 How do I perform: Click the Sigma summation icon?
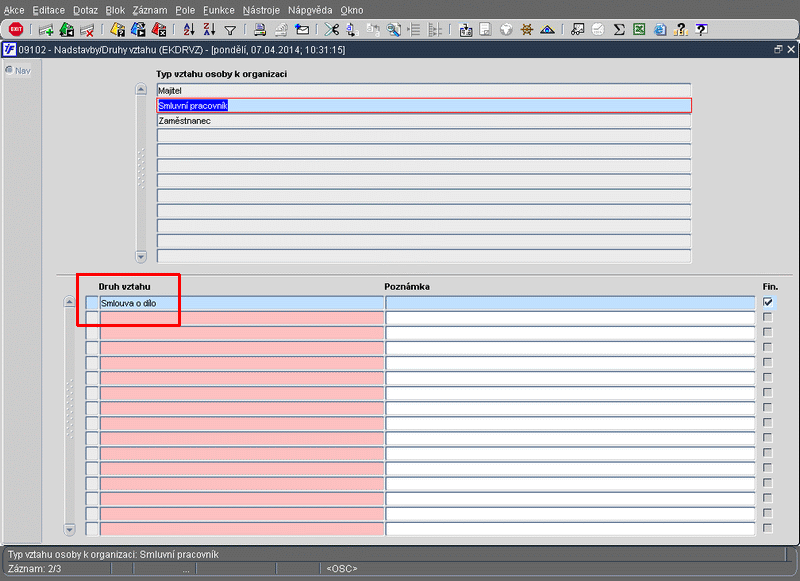point(619,30)
